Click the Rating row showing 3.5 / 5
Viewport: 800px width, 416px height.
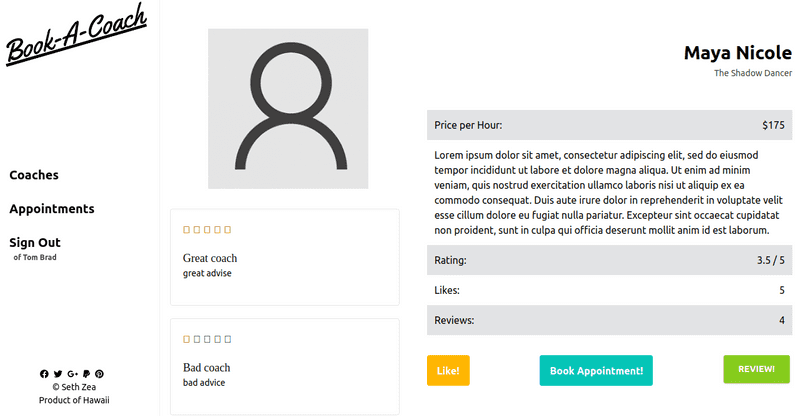coord(609,260)
